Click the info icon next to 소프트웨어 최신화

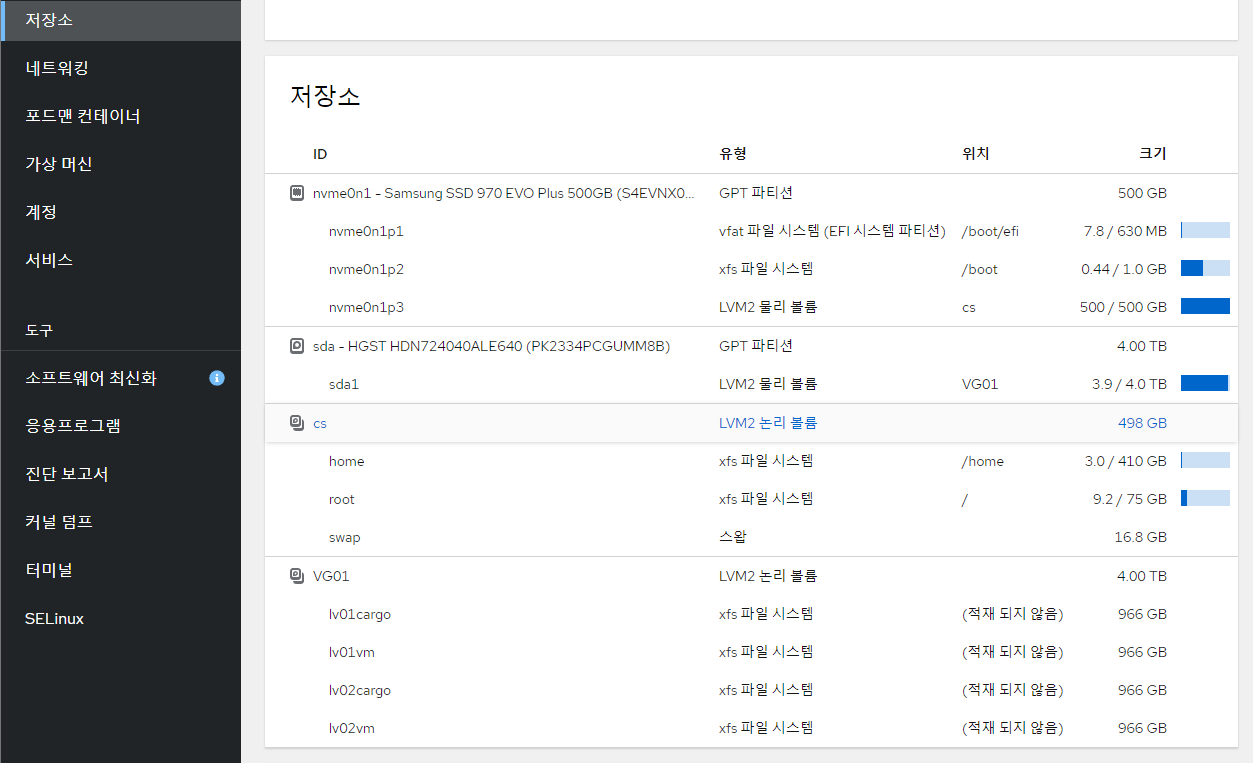pyautogui.click(x=217, y=378)
